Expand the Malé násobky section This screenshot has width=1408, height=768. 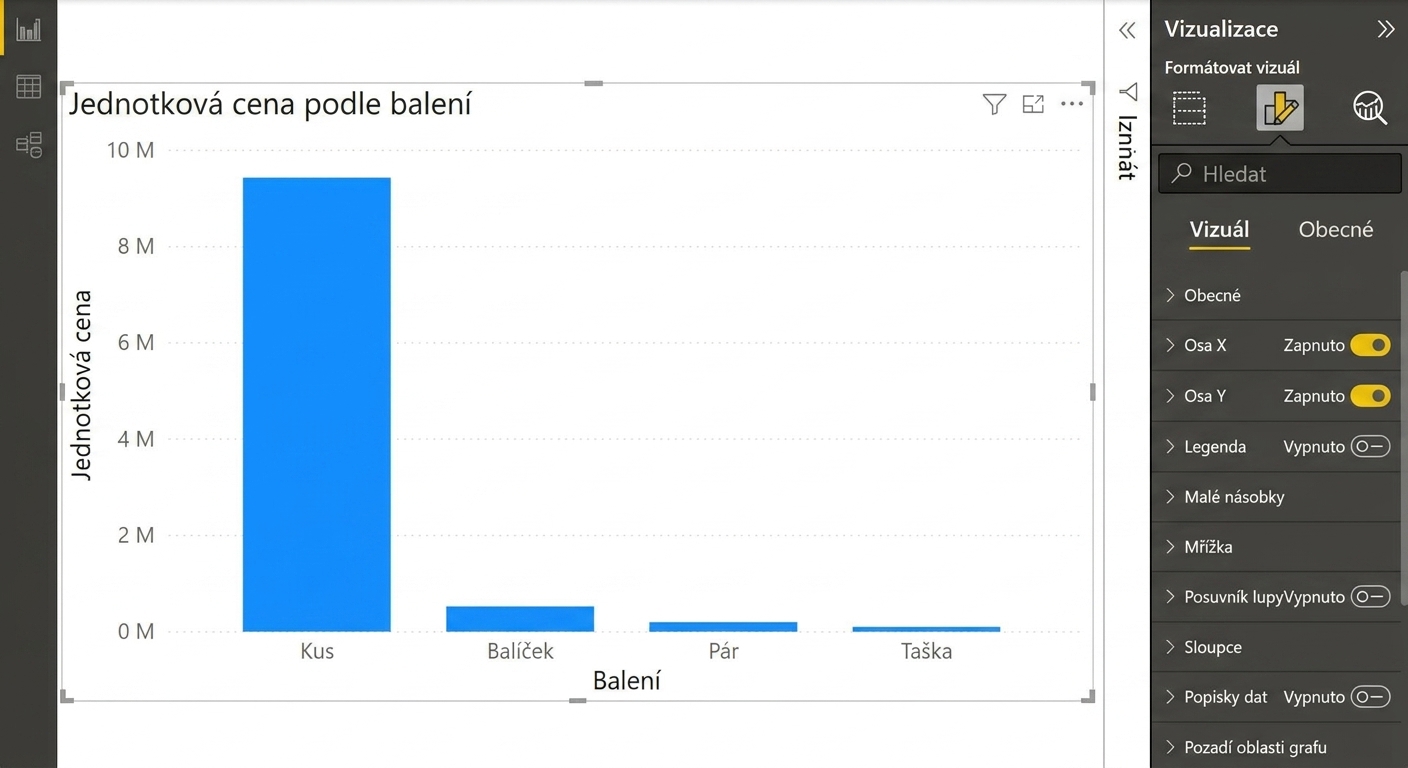tap(1277, 497)
